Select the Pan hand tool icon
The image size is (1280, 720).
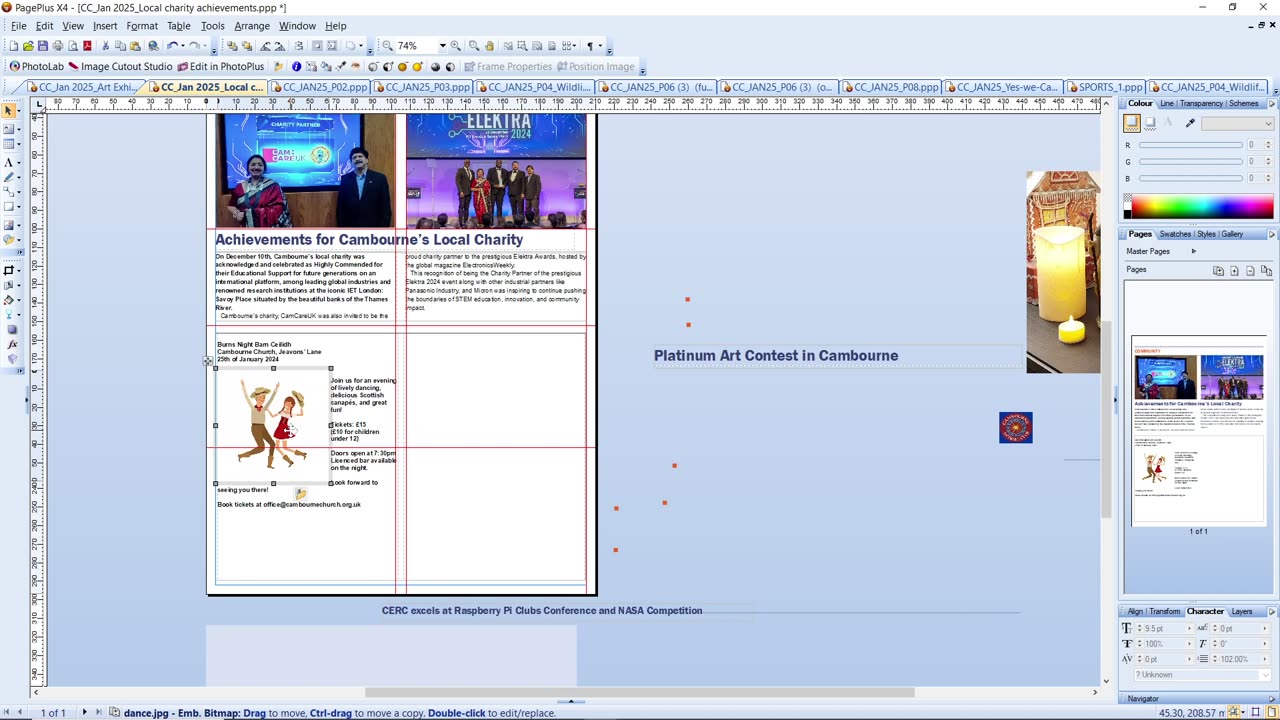(x=490, y=46)
